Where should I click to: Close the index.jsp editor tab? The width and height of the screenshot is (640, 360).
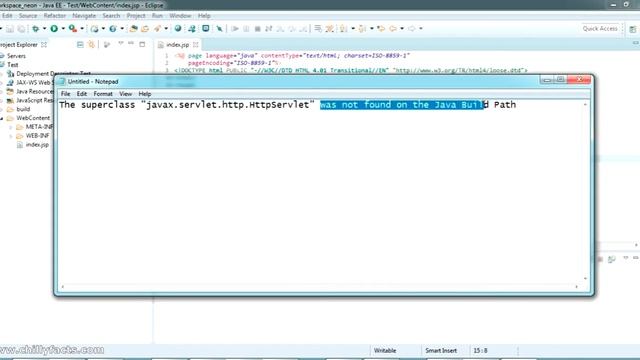point(196,44)
